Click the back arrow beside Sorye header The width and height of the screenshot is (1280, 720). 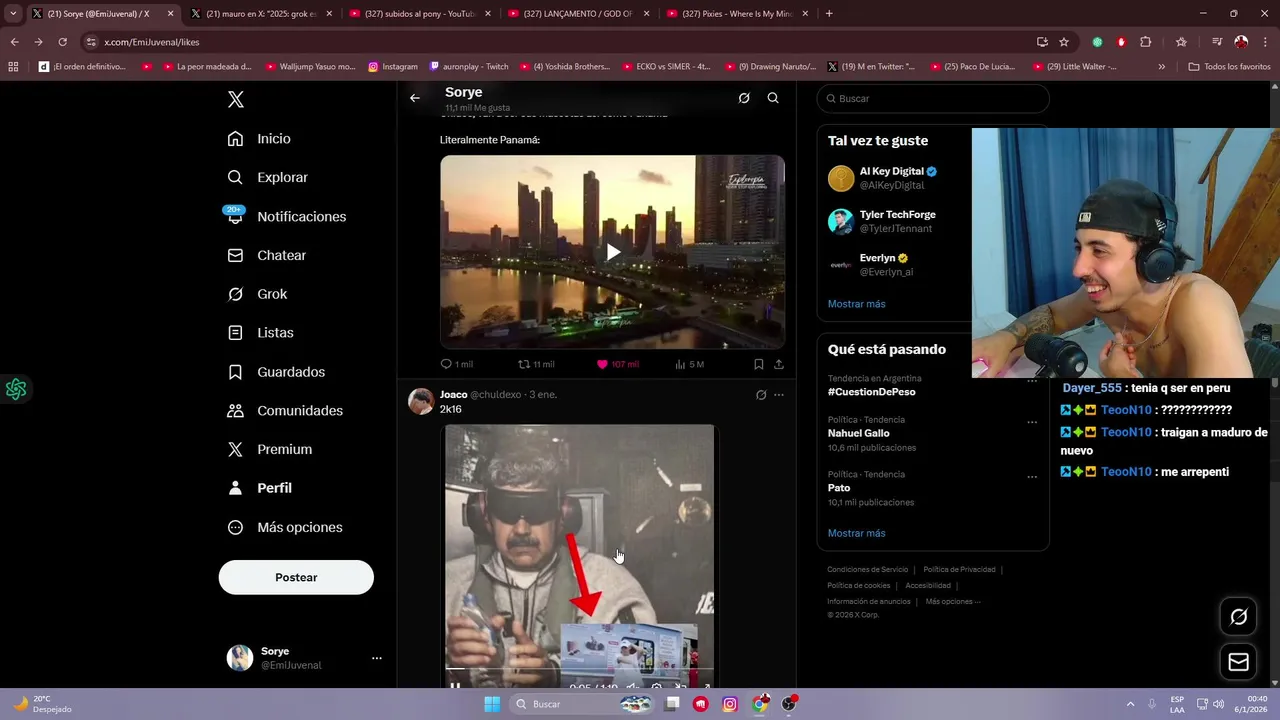pos(415,98)
